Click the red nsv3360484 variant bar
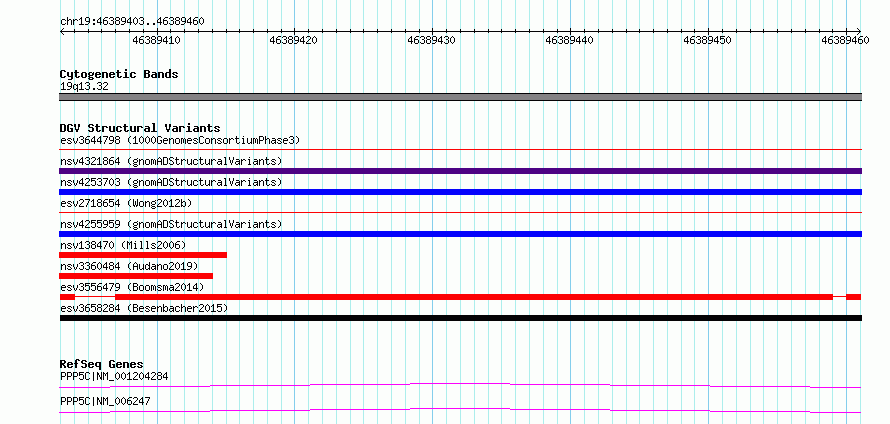The width and height of the screenshot is (890, 424). click(x=136, y=276)
